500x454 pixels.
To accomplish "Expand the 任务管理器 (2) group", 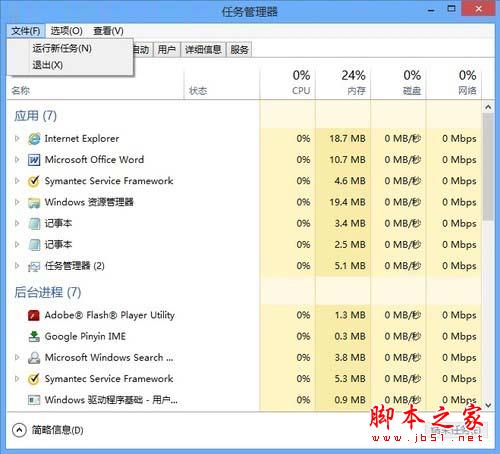I will (17, 266).
